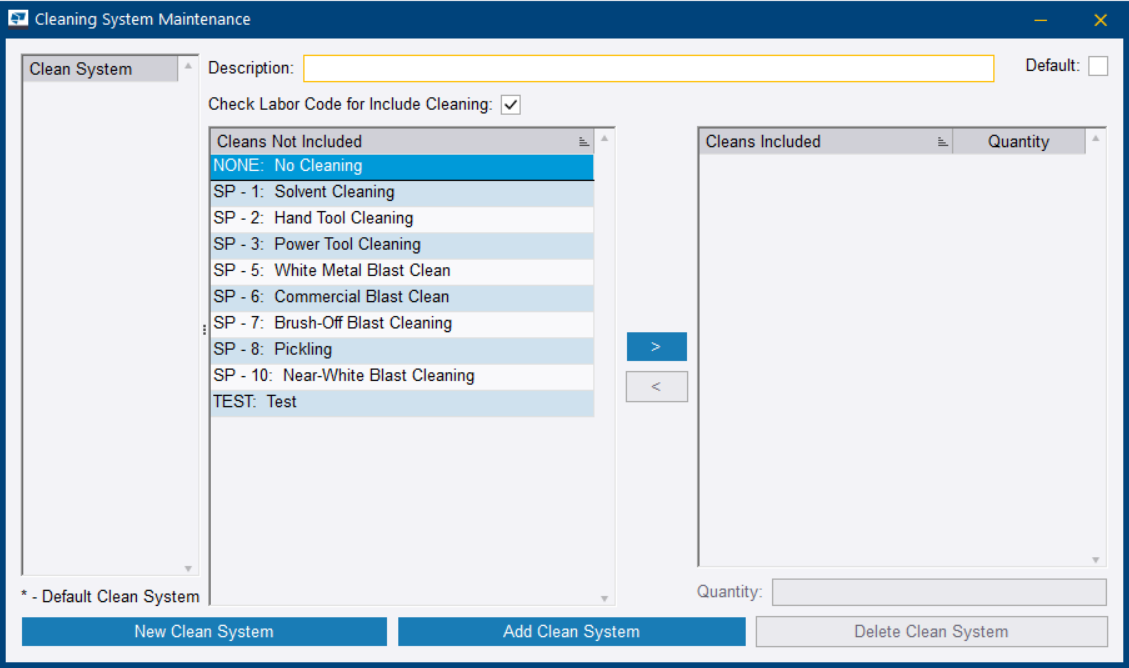Click the Add Clean System button

pyautogui.click(x=571, y=631)
